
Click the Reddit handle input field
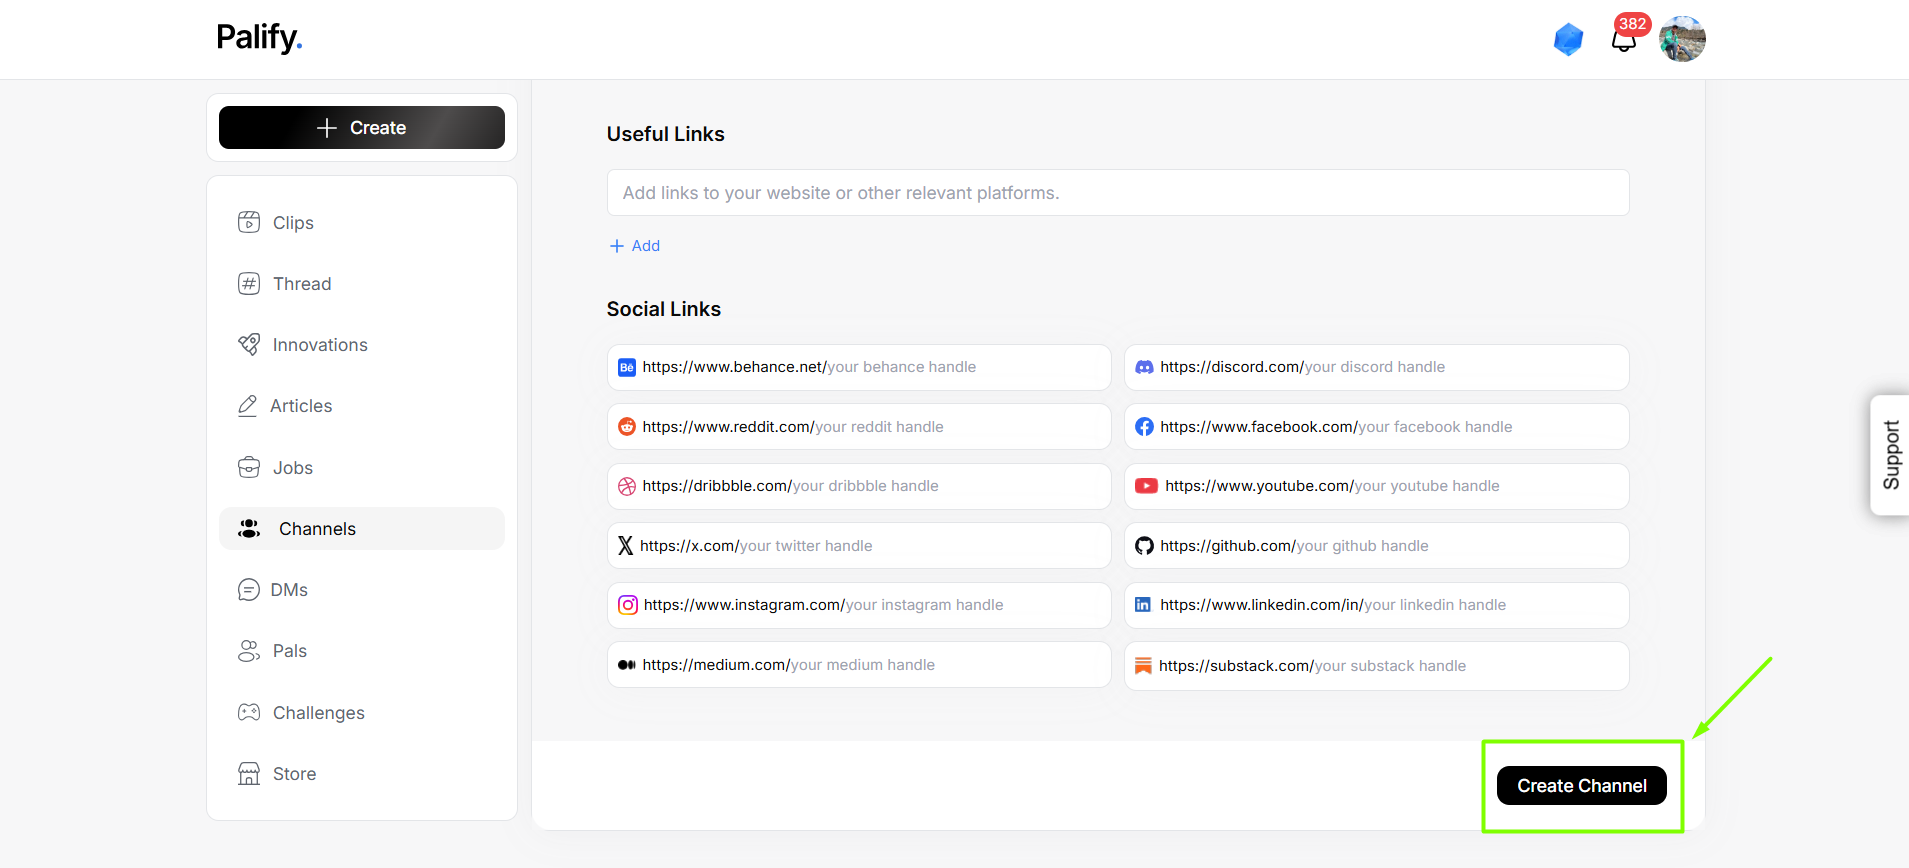click(859, 427)
